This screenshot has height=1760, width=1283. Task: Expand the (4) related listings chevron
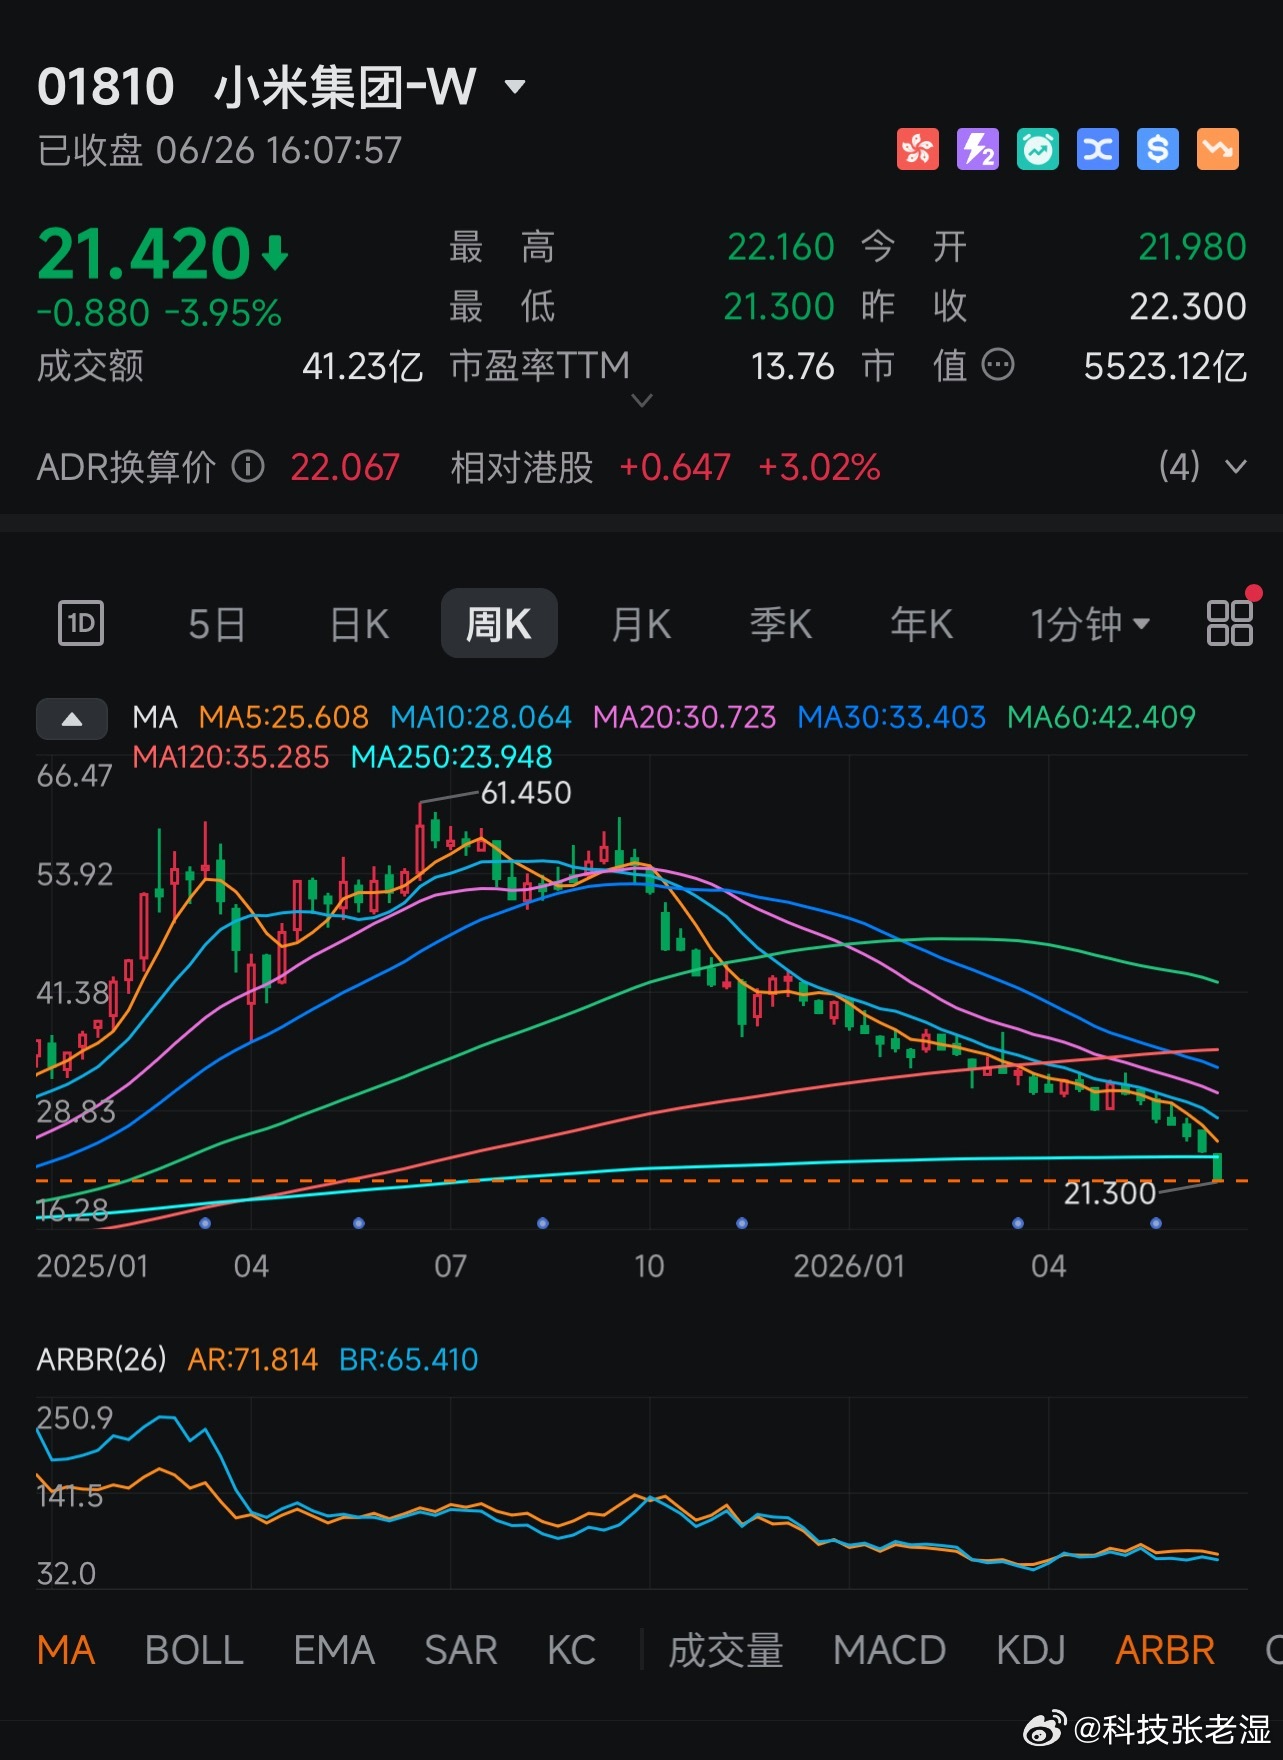(x=1236, y=467)
